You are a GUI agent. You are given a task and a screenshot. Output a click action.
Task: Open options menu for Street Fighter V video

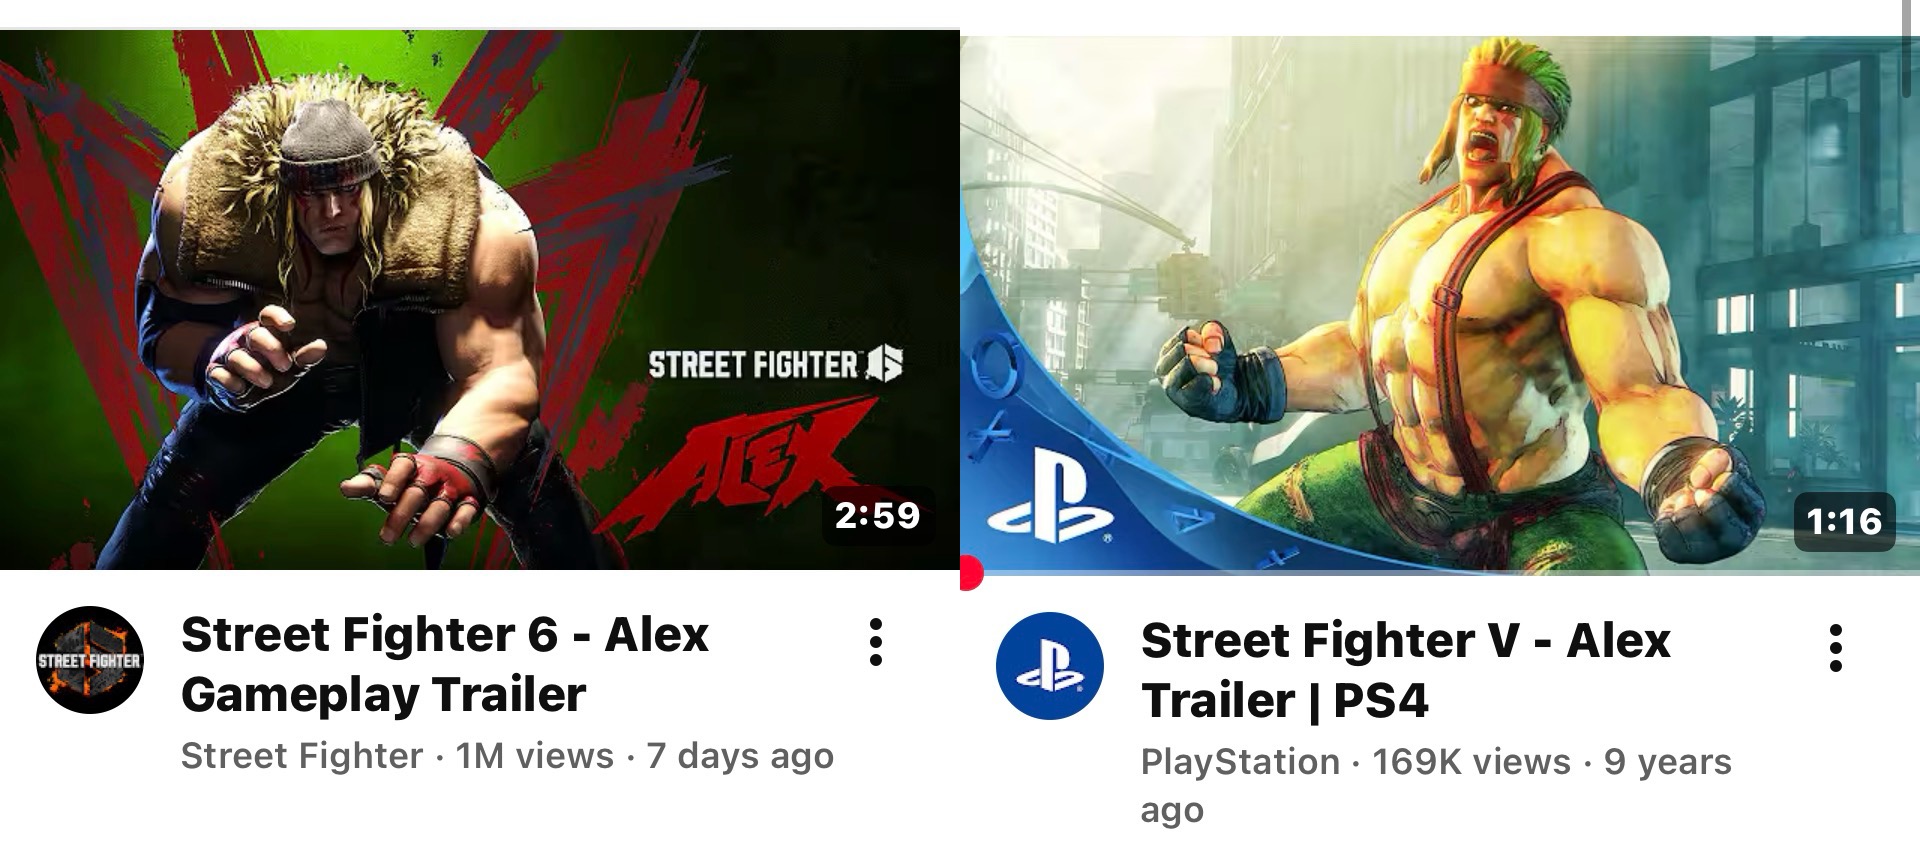point(1836,648)
